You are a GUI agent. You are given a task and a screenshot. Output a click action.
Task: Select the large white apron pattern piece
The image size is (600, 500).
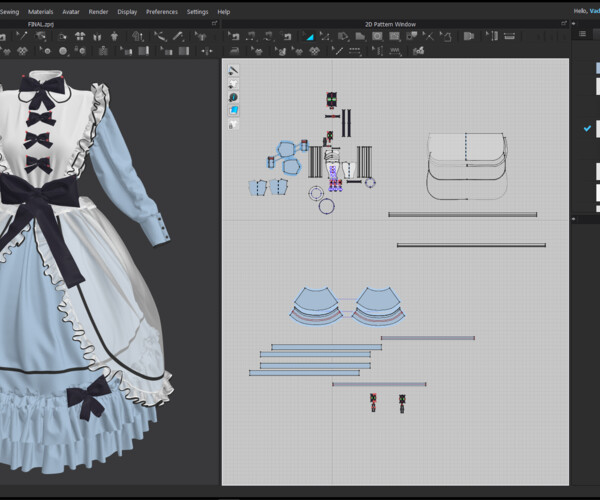click(467, 166)
